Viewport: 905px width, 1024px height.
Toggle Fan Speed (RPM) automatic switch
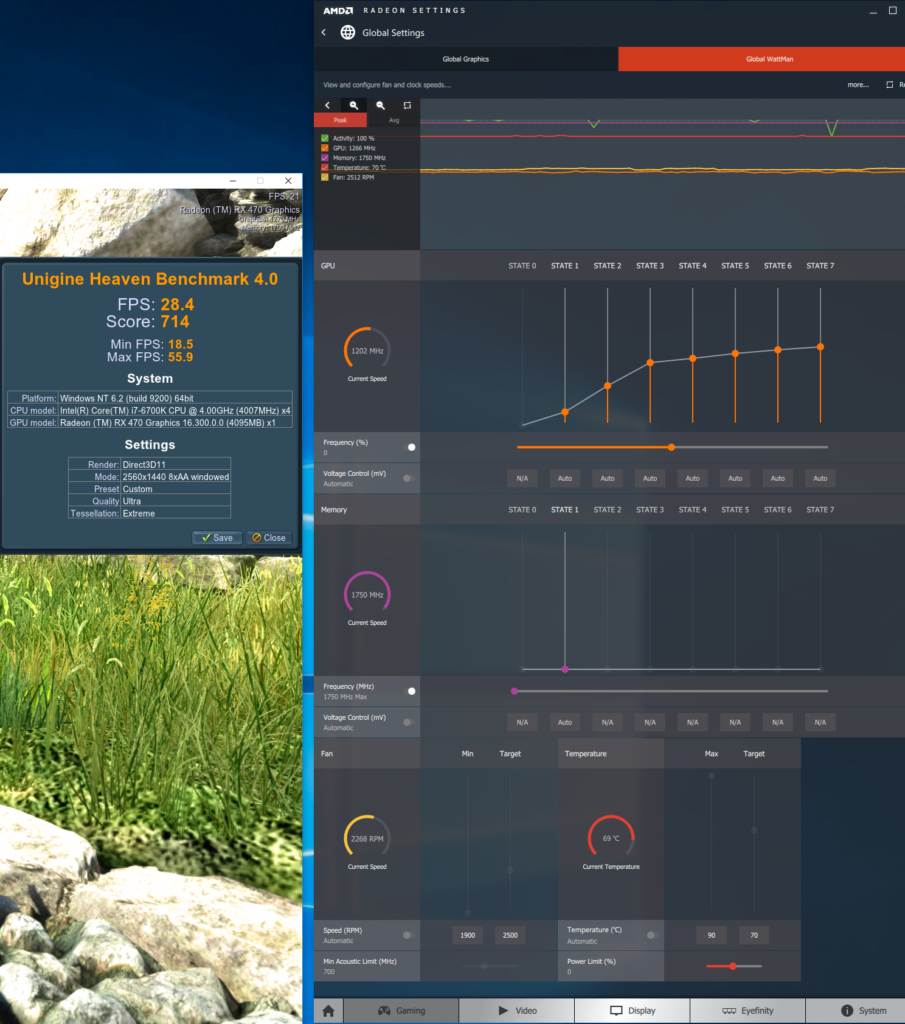[x=408, y=935]
